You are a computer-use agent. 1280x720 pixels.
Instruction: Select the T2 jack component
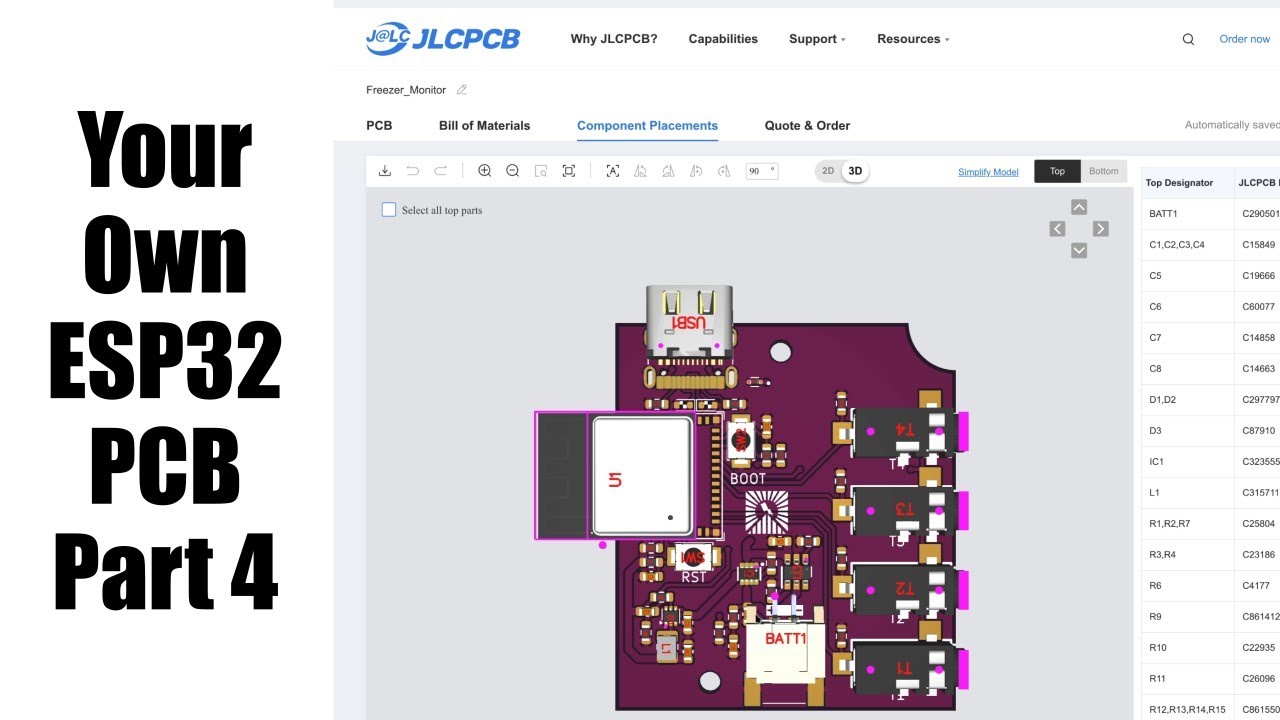coord(902,589)
